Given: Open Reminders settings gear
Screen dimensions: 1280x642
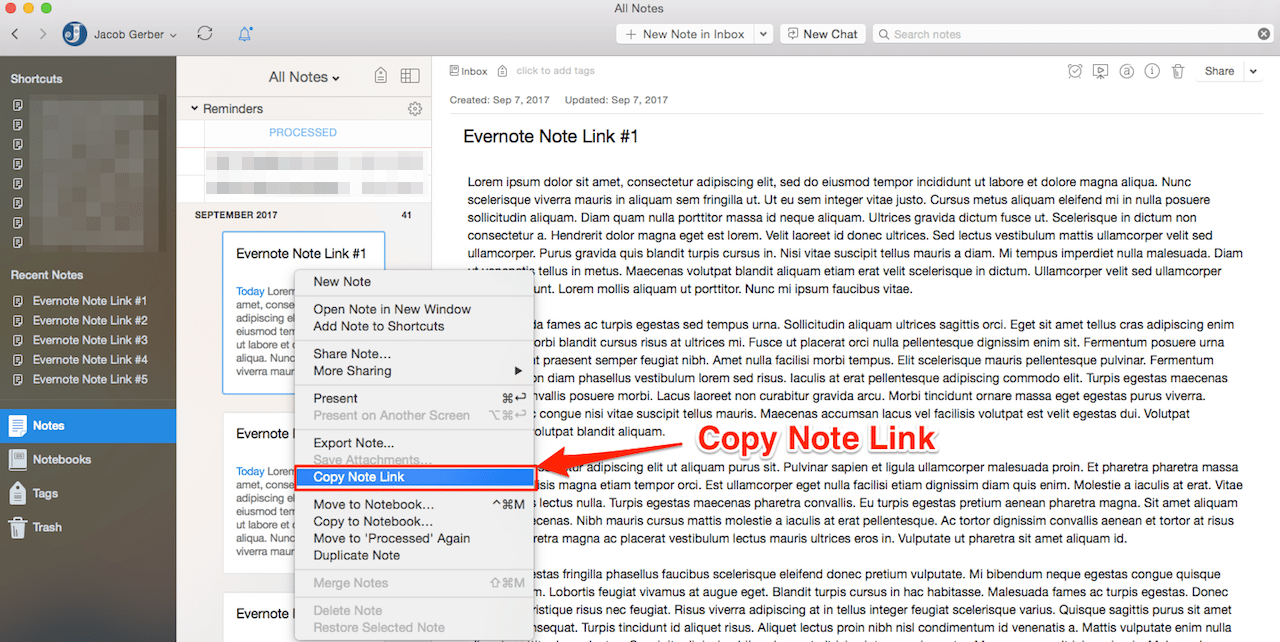Looking at the screenshot, I should click(x=415, y=109).
